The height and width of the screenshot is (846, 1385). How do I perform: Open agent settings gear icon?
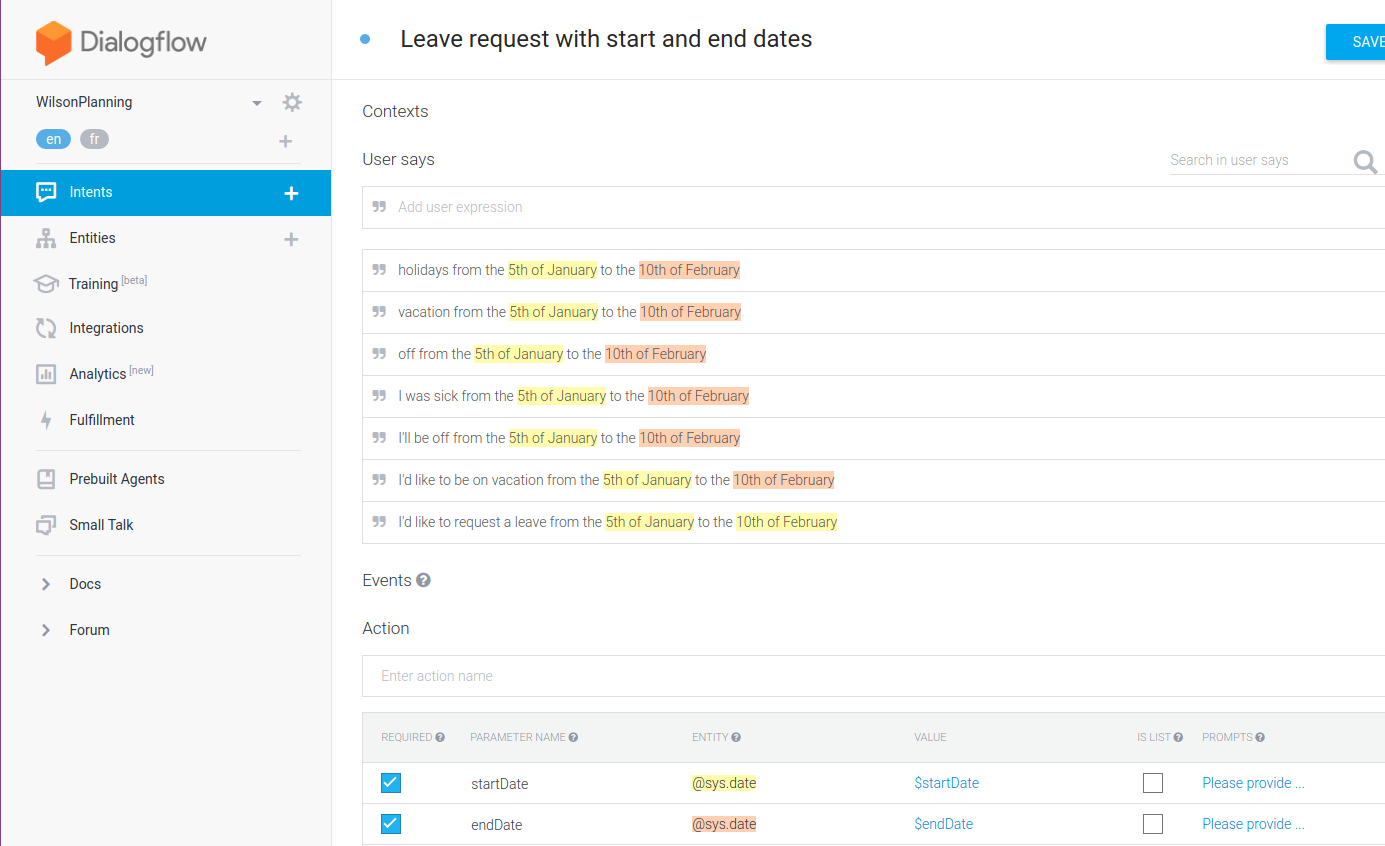click(x=292, y=102)
